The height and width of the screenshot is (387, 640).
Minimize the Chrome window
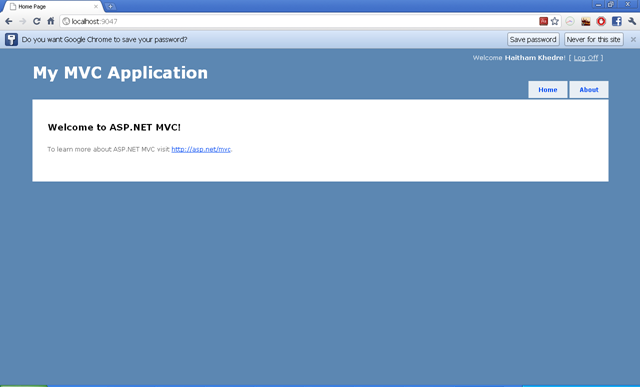598,4
